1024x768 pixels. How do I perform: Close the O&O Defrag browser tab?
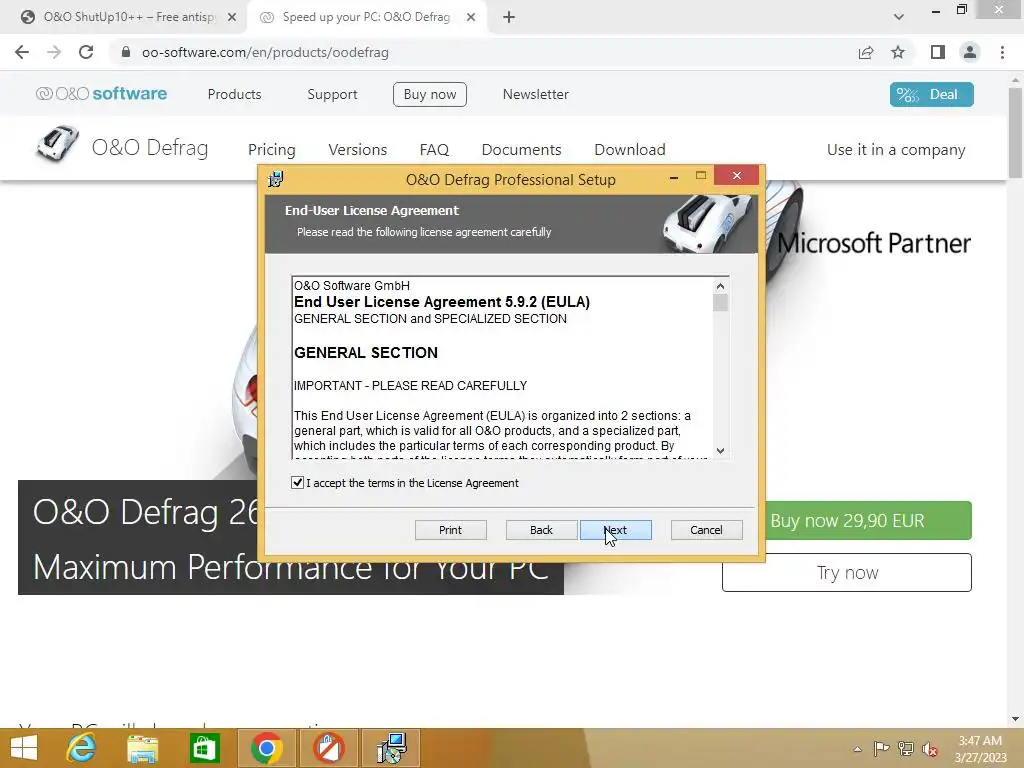(x=471, y=18)
